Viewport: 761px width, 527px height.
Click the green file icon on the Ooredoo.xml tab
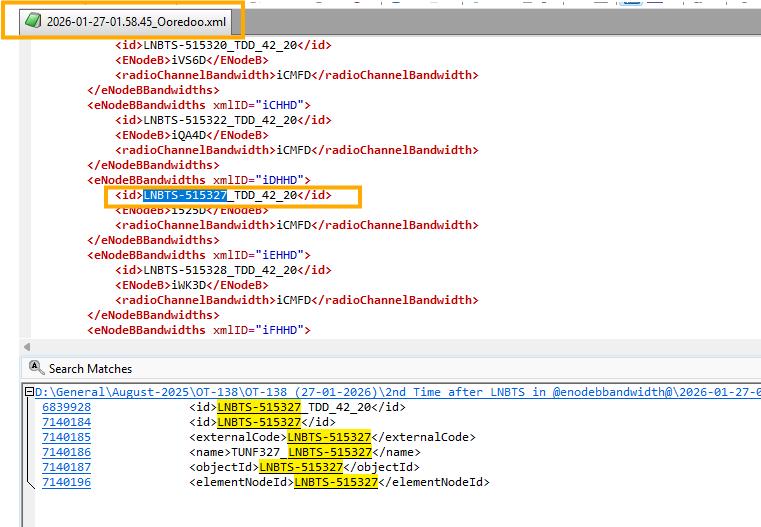[x=33, y=21]
